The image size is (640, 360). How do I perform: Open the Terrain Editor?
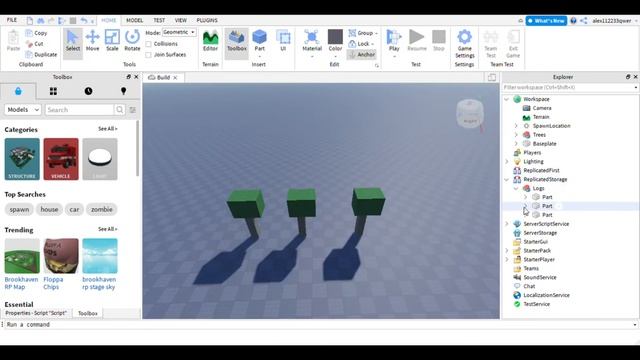pos(210,41)
